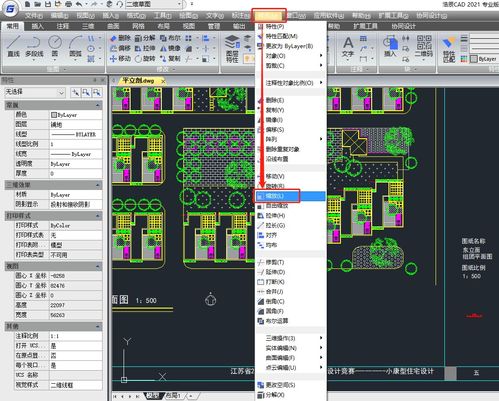Choose 更改为 ByLayer(B) menu entry
This screenshot has height=401, width=499.
[291, 46]
